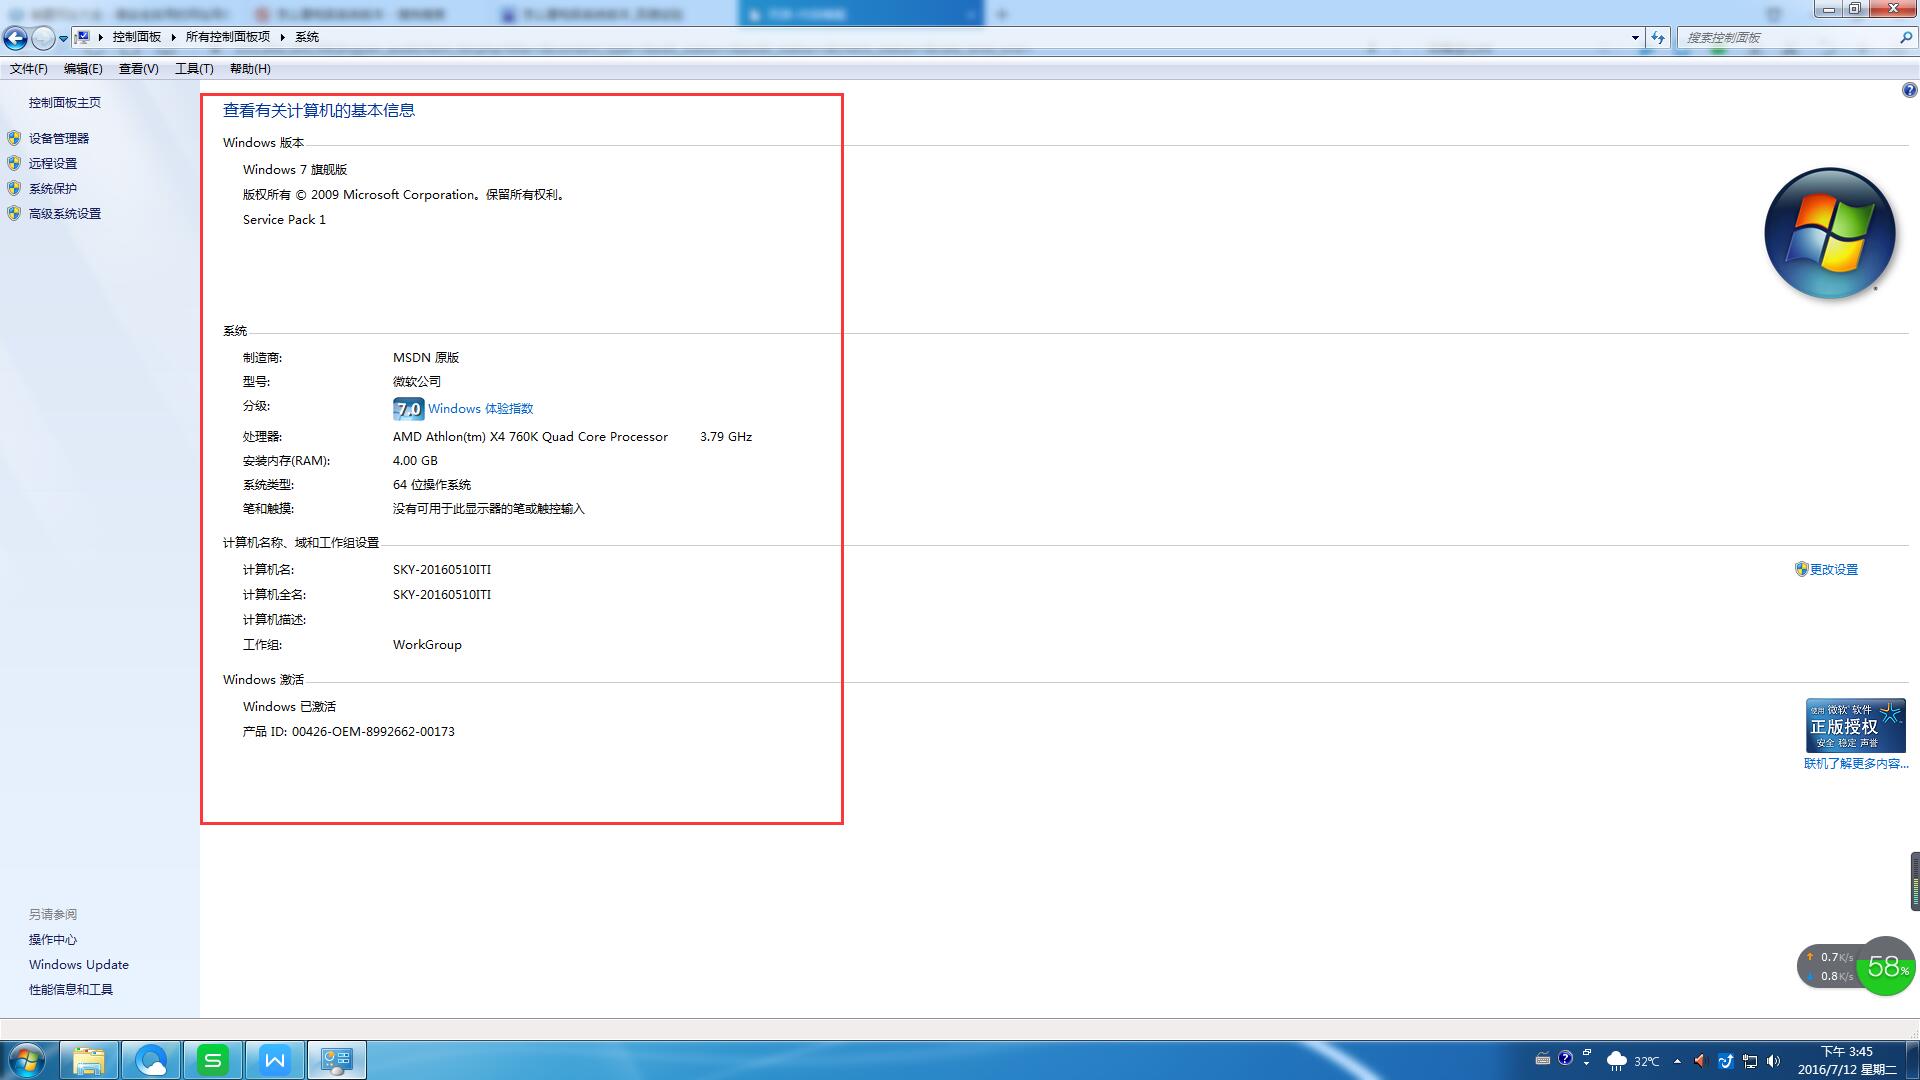Open the 编辑(E) menu
Screen dimensions: 1920x1080
(x=83, y=69)
